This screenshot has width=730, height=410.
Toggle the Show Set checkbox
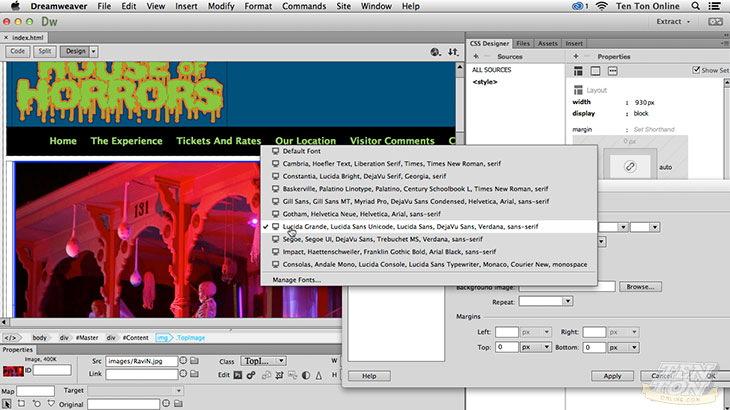696,70
